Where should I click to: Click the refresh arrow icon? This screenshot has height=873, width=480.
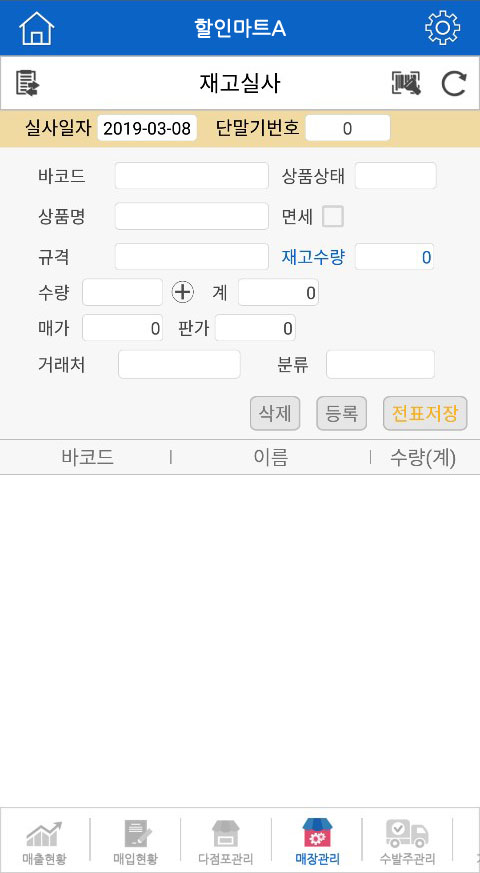coord(454,84)
